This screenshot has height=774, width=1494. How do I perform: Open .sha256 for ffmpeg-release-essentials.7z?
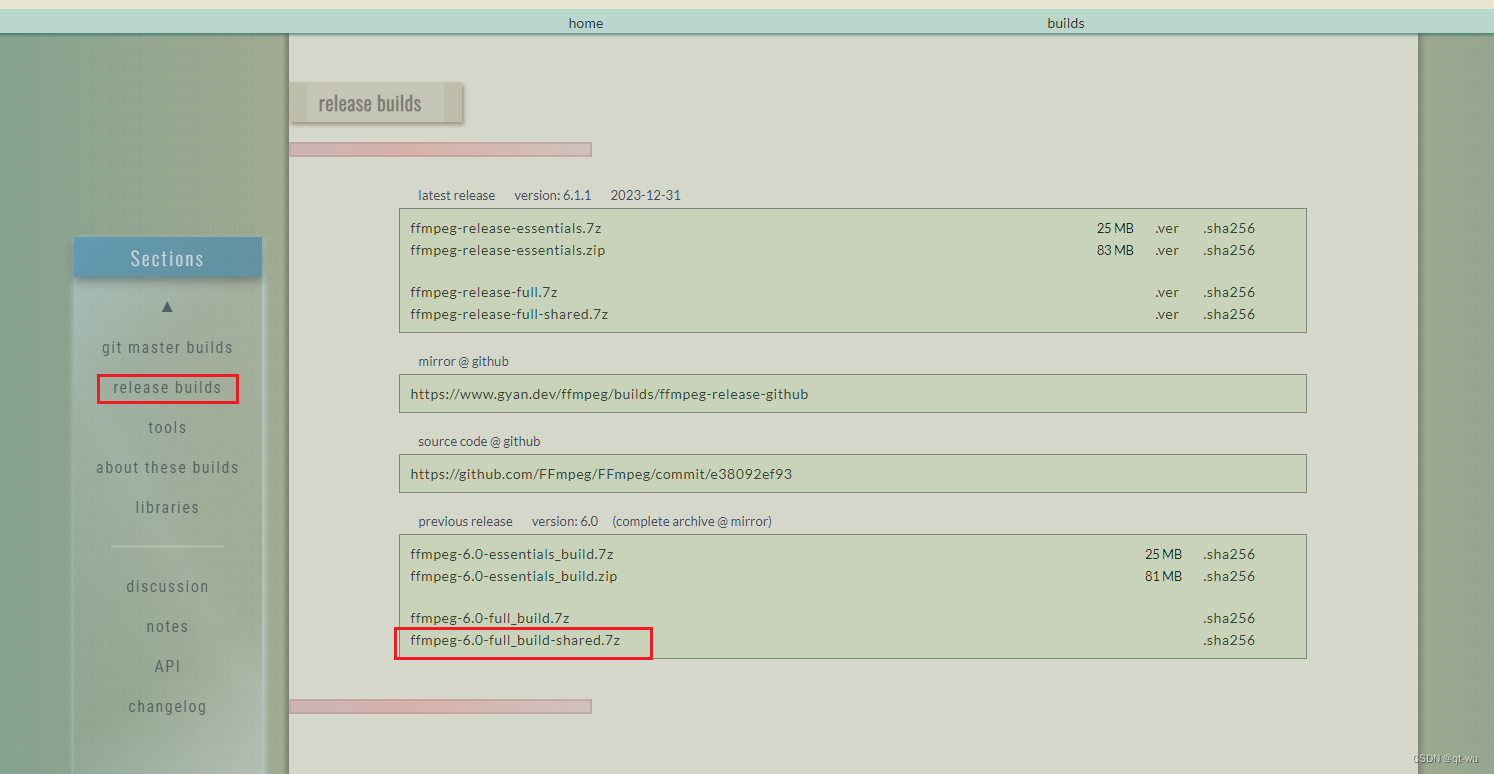(x=1229, y=229)
